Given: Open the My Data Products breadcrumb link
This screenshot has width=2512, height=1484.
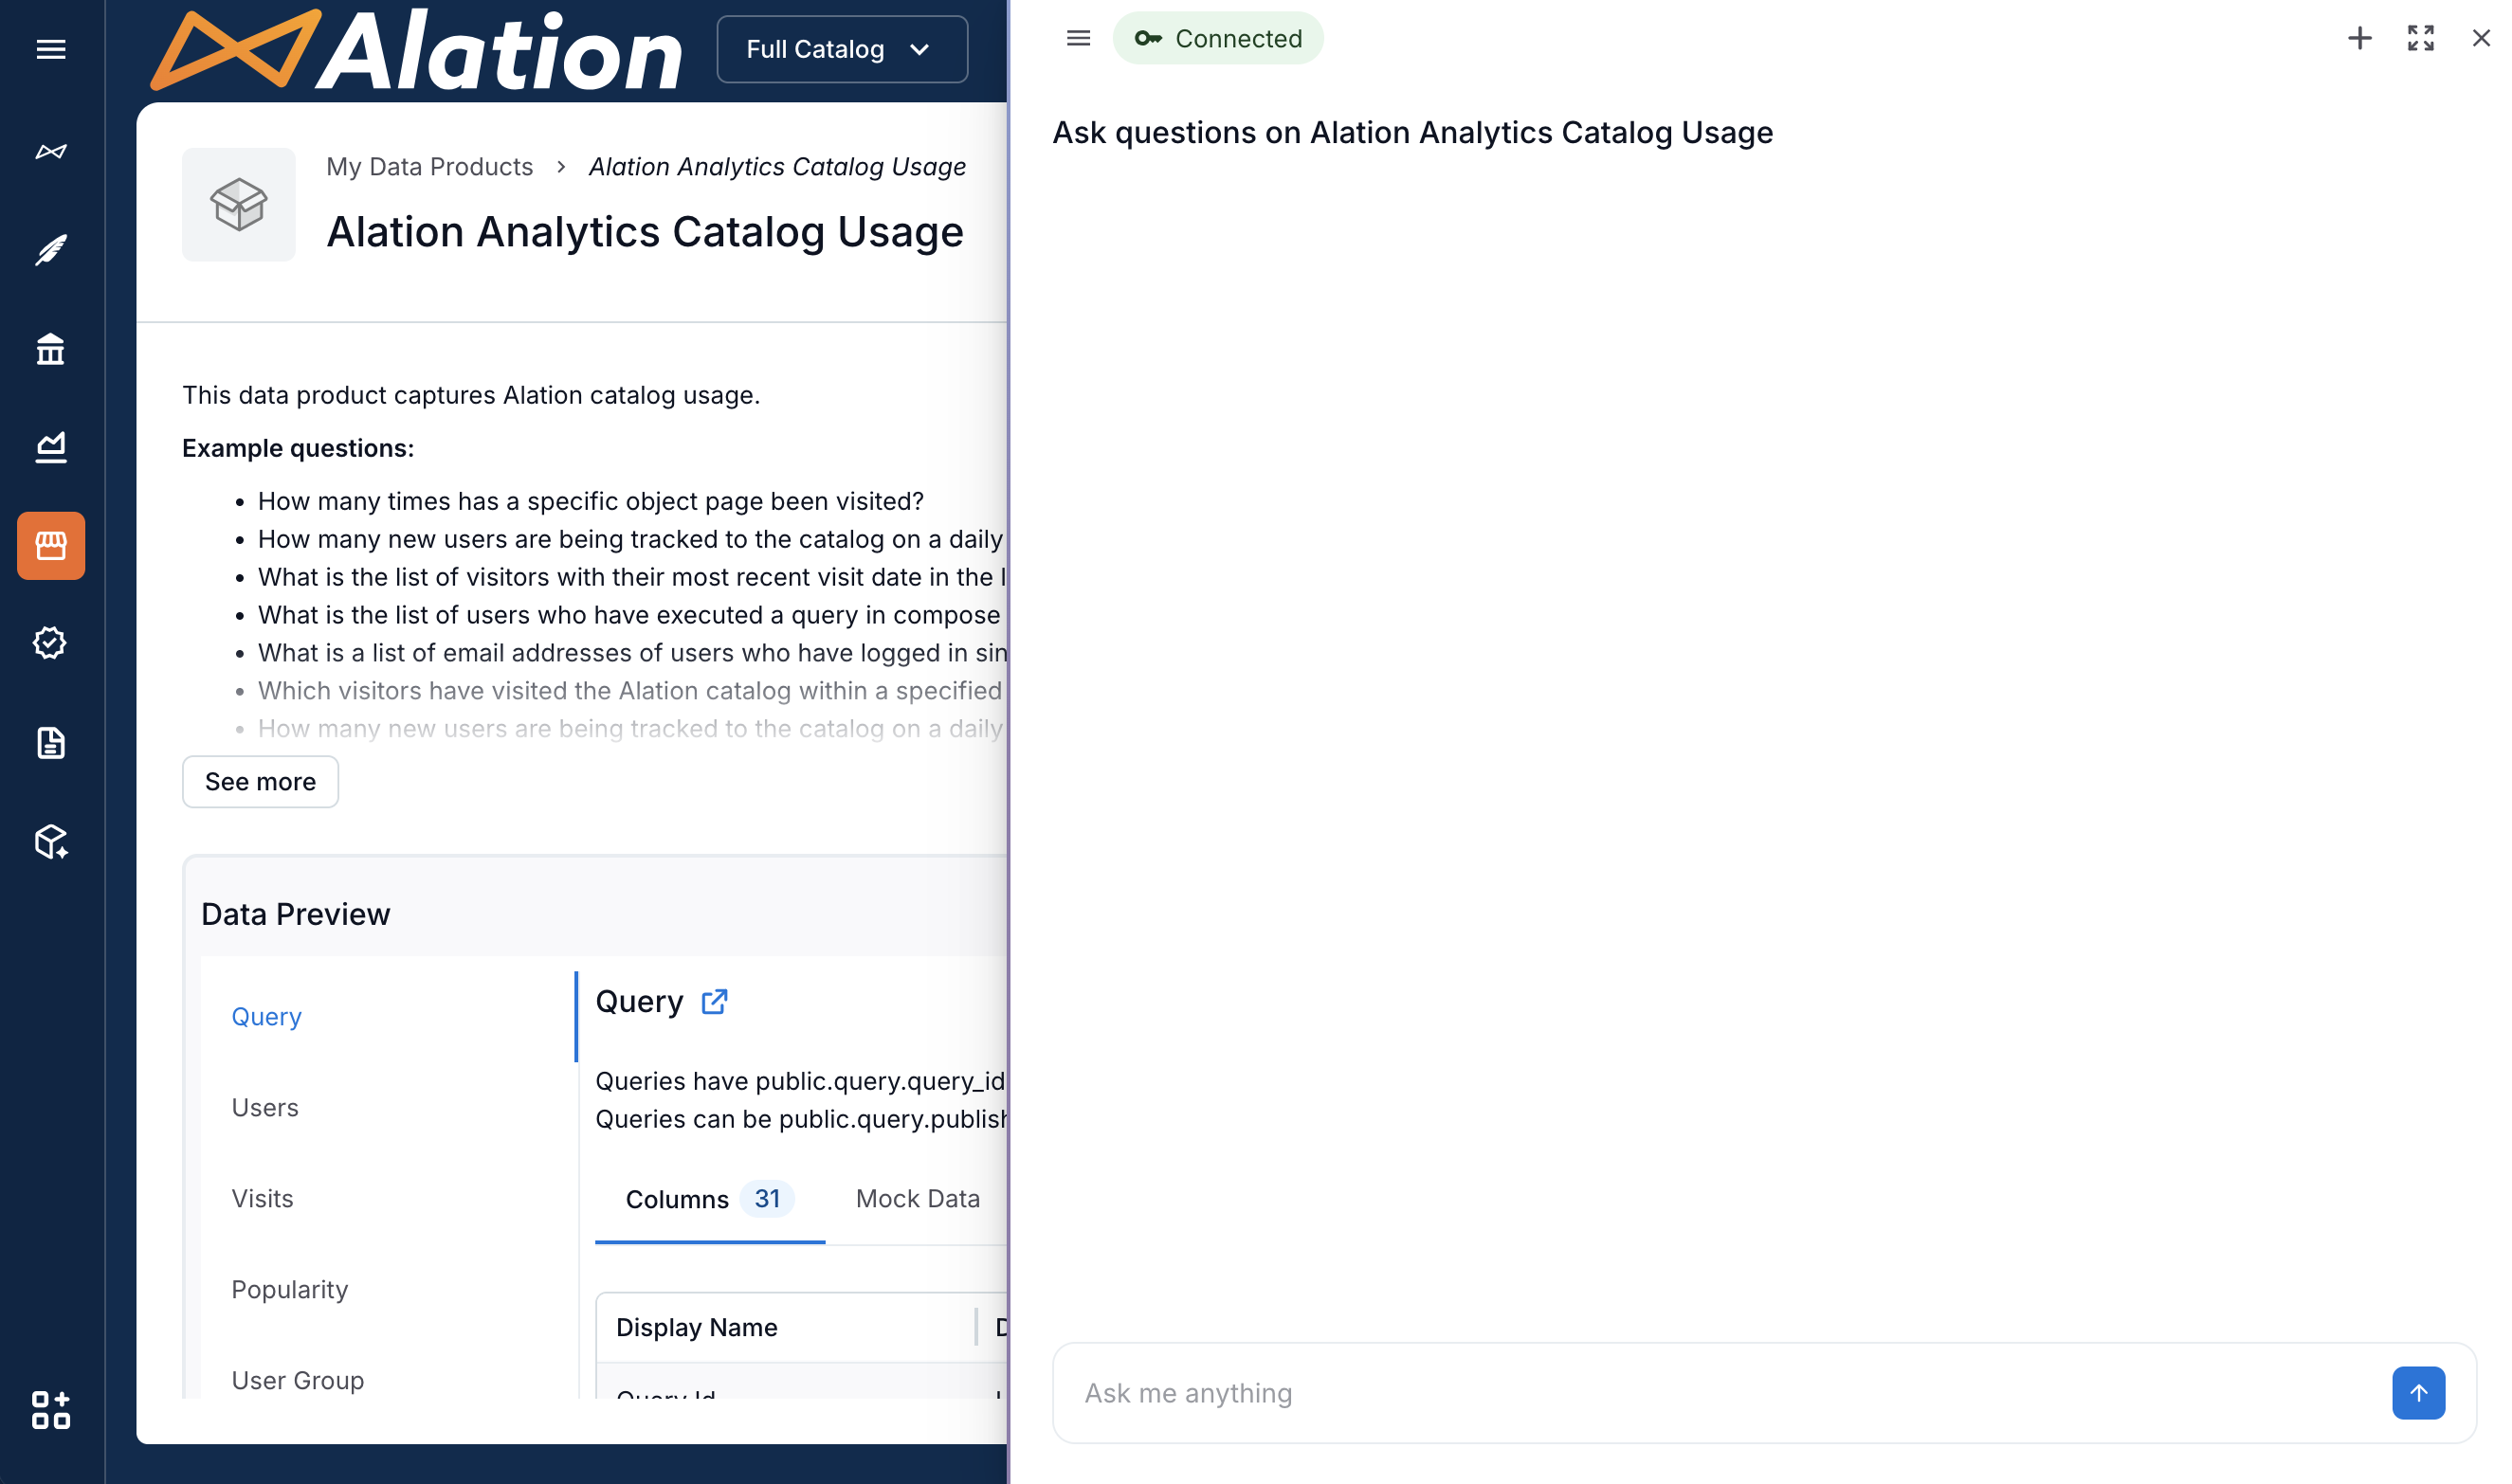Looking at the screenshot, I should coord(429,166).
